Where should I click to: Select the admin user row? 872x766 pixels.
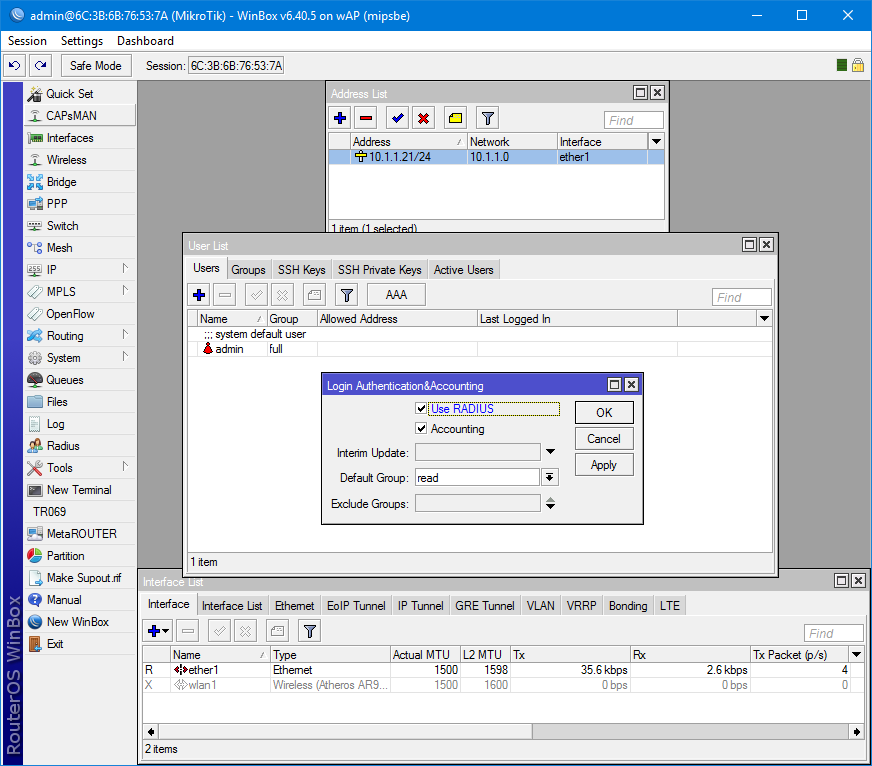[x=480, y=349]
